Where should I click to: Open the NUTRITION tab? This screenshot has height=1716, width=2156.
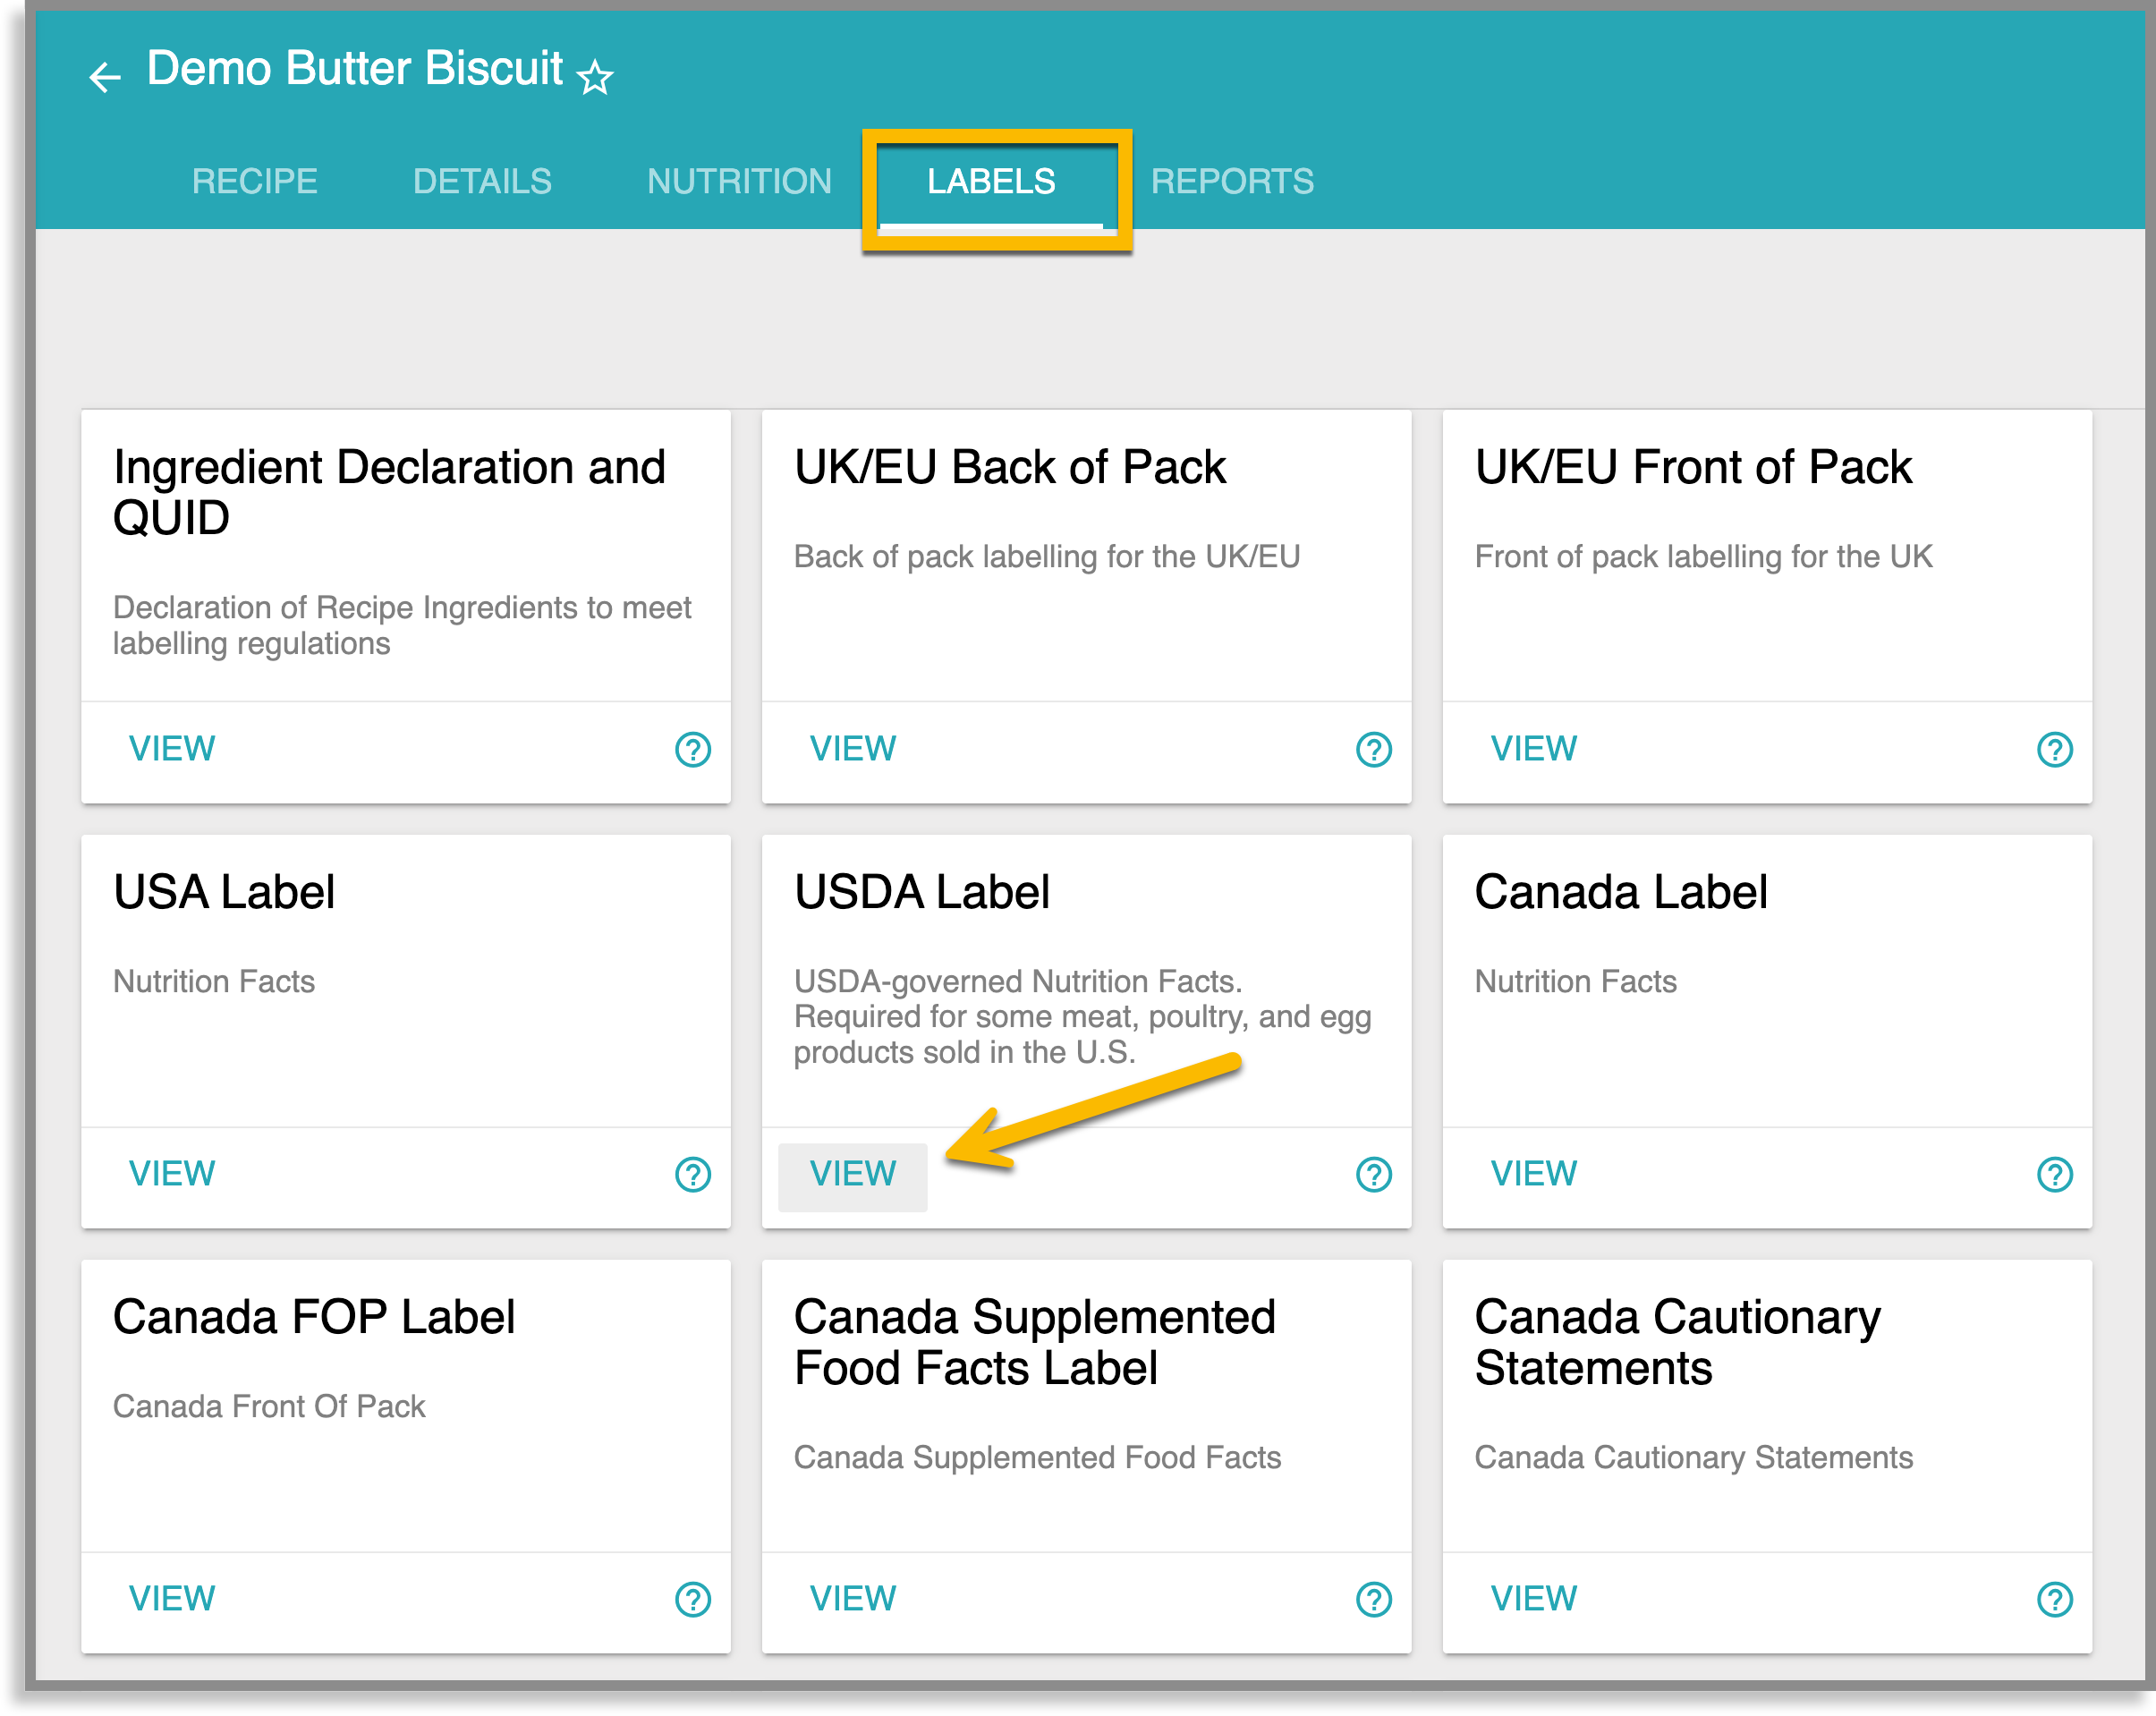740,181
